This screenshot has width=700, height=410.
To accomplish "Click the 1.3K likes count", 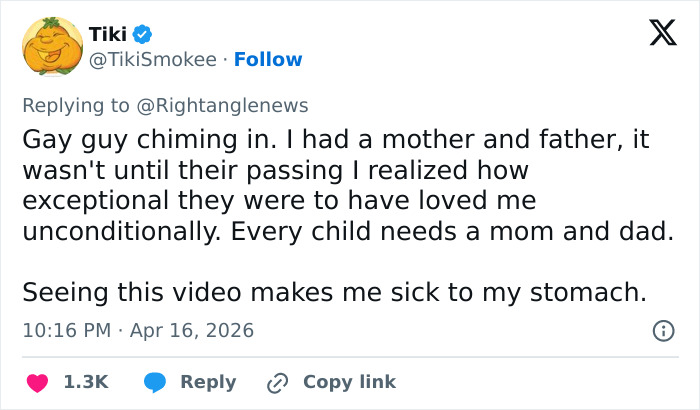I will point(85,382).
